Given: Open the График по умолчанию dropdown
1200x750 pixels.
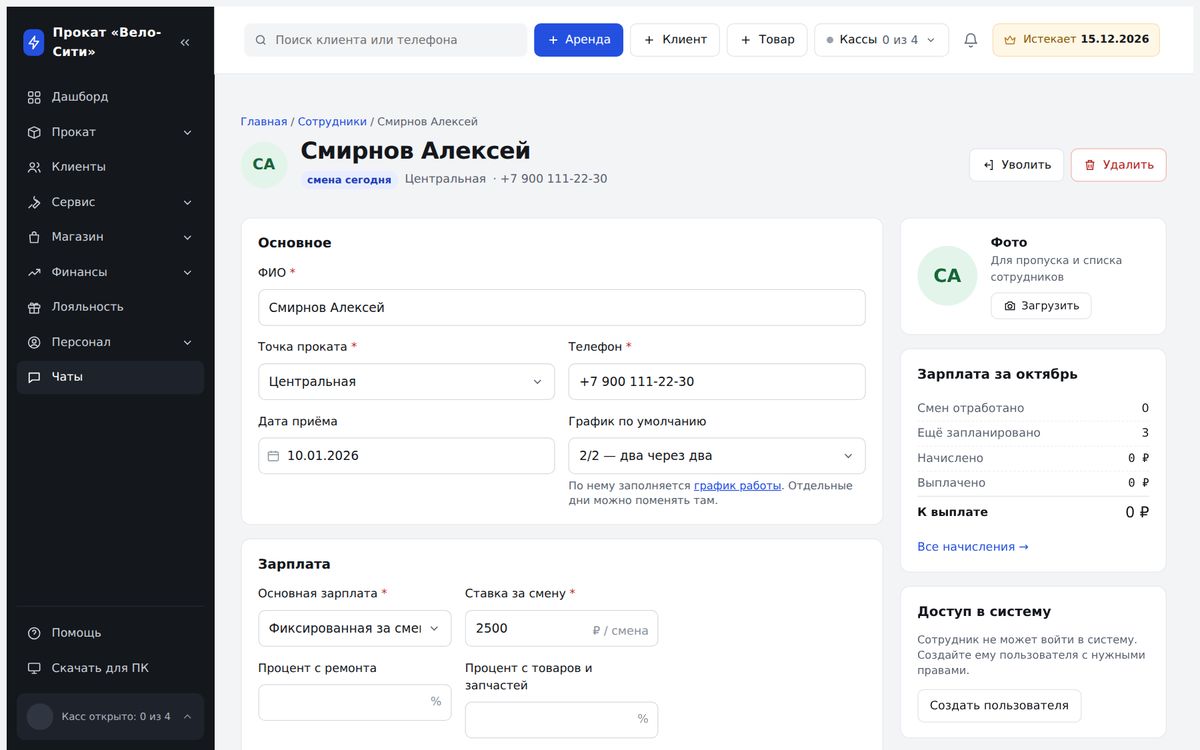Looking at the screenshot, I should click(716, 456).
